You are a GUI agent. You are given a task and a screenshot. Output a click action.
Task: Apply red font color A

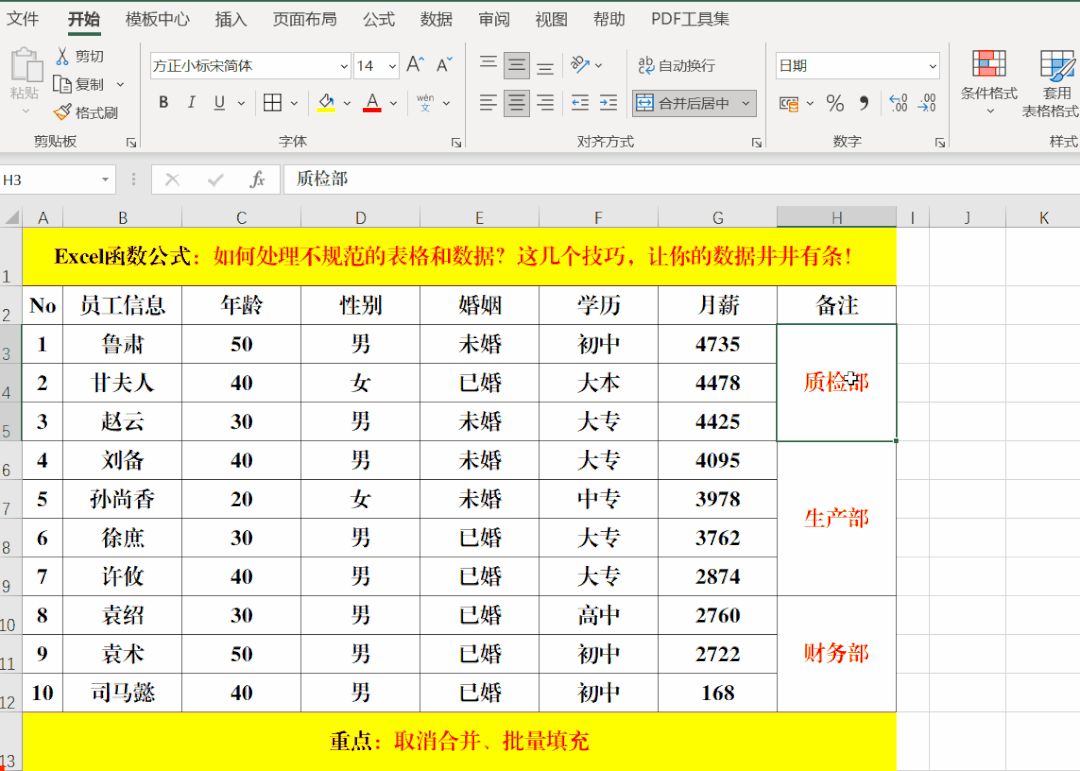click(372, 103)
